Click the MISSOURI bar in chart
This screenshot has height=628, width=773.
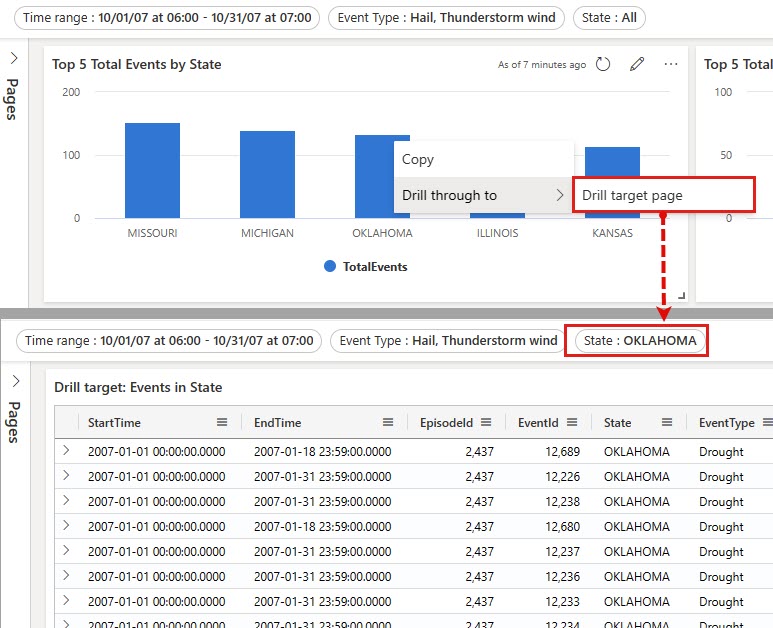point(152,171)
